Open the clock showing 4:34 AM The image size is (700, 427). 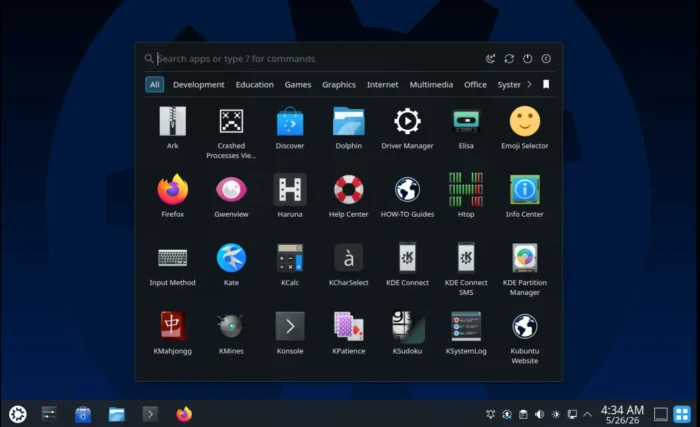click(x=622, y=414)
